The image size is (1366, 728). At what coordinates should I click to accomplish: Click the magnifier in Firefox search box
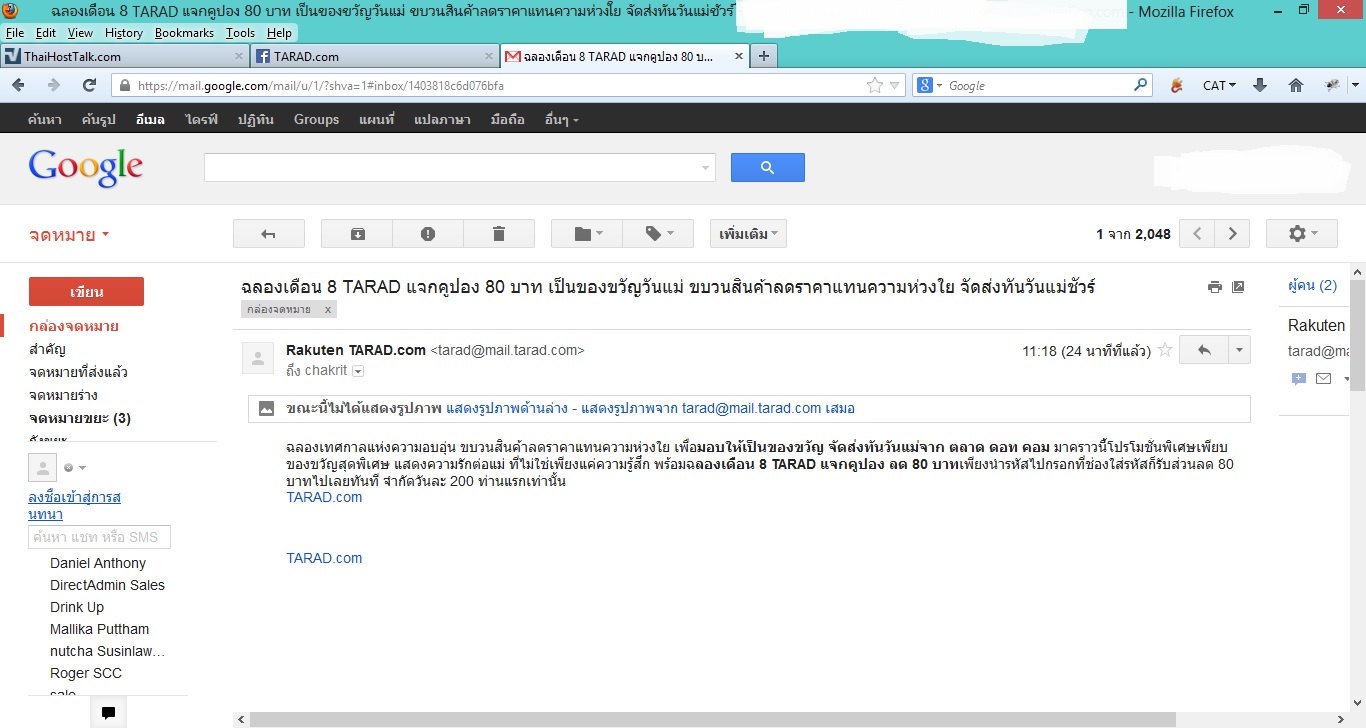click(x=1141, y=85)
